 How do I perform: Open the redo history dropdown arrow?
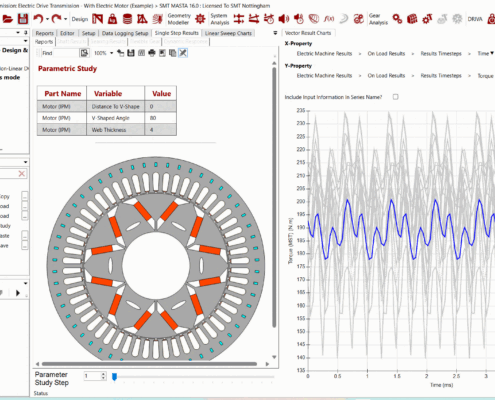pyautogui.click(x=65, y=19)
